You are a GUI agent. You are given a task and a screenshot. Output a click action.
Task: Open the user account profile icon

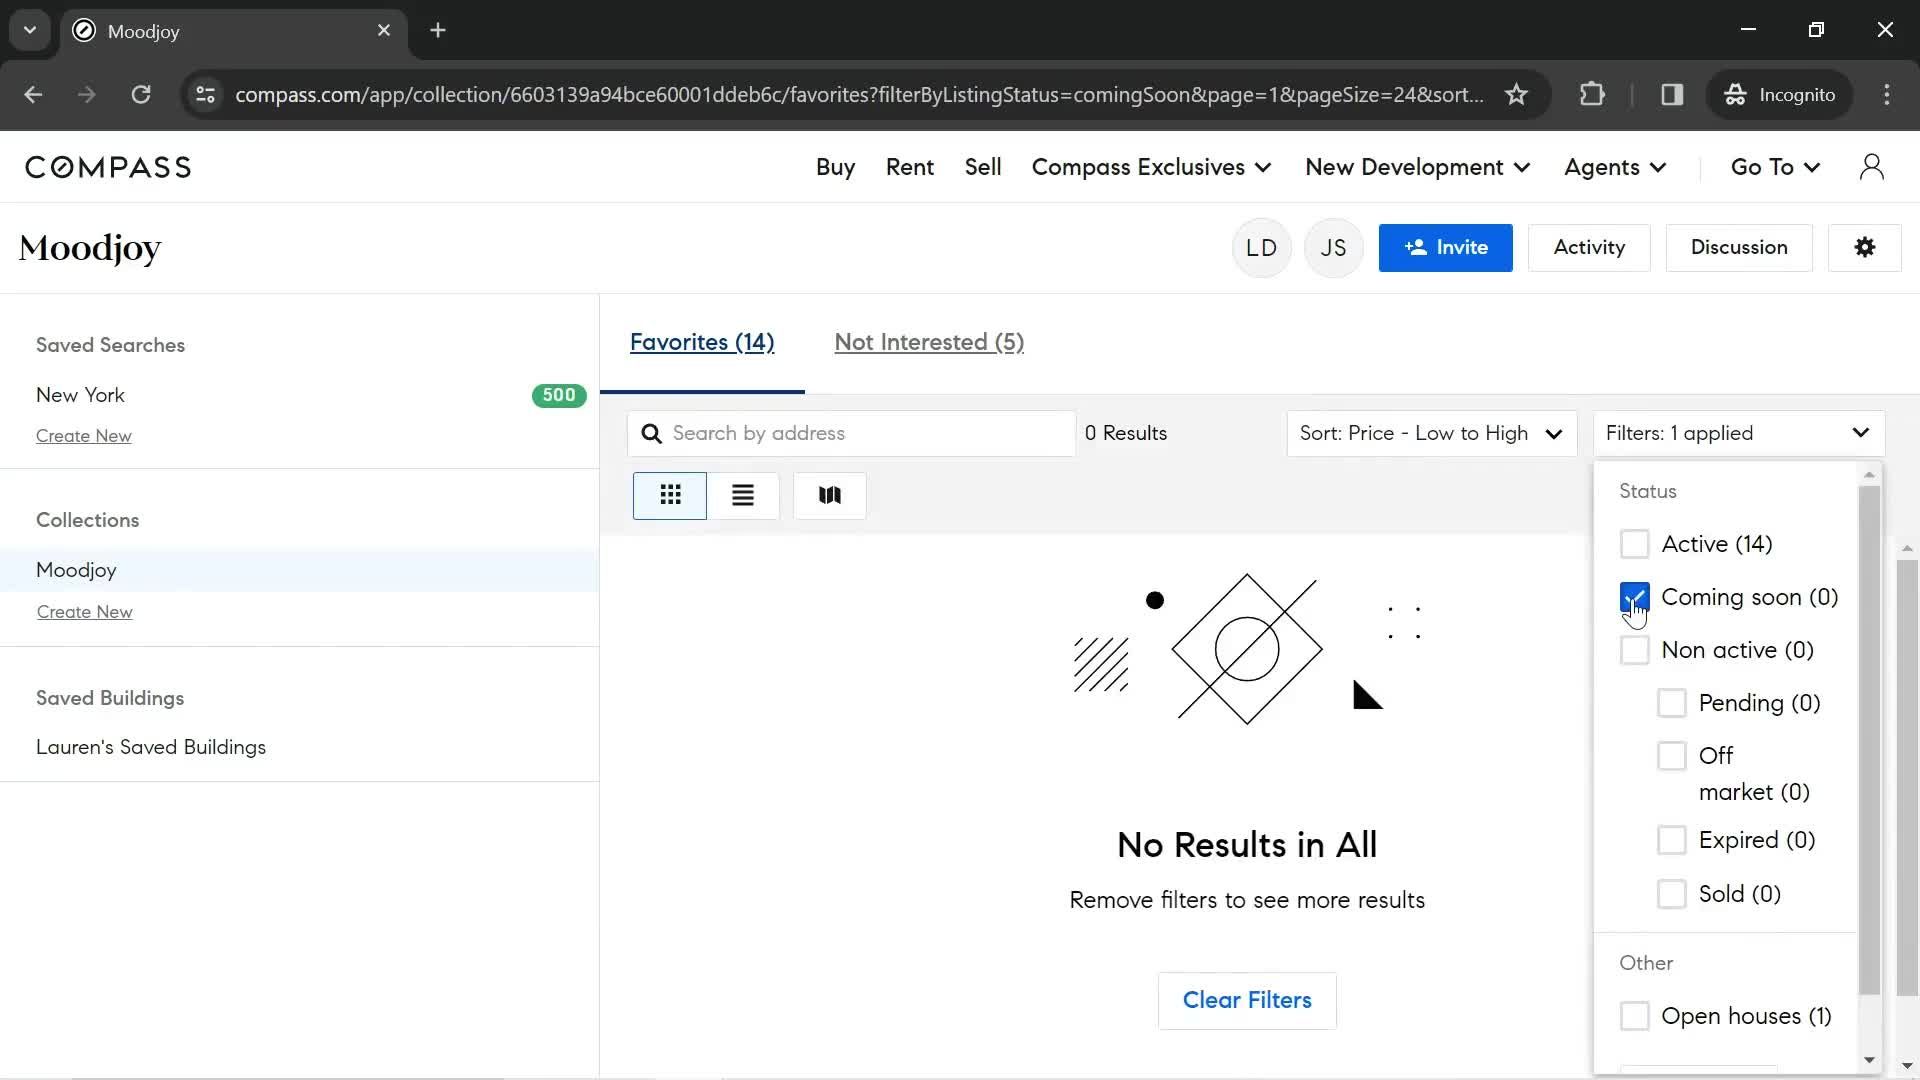click(x=1872, y=167)
